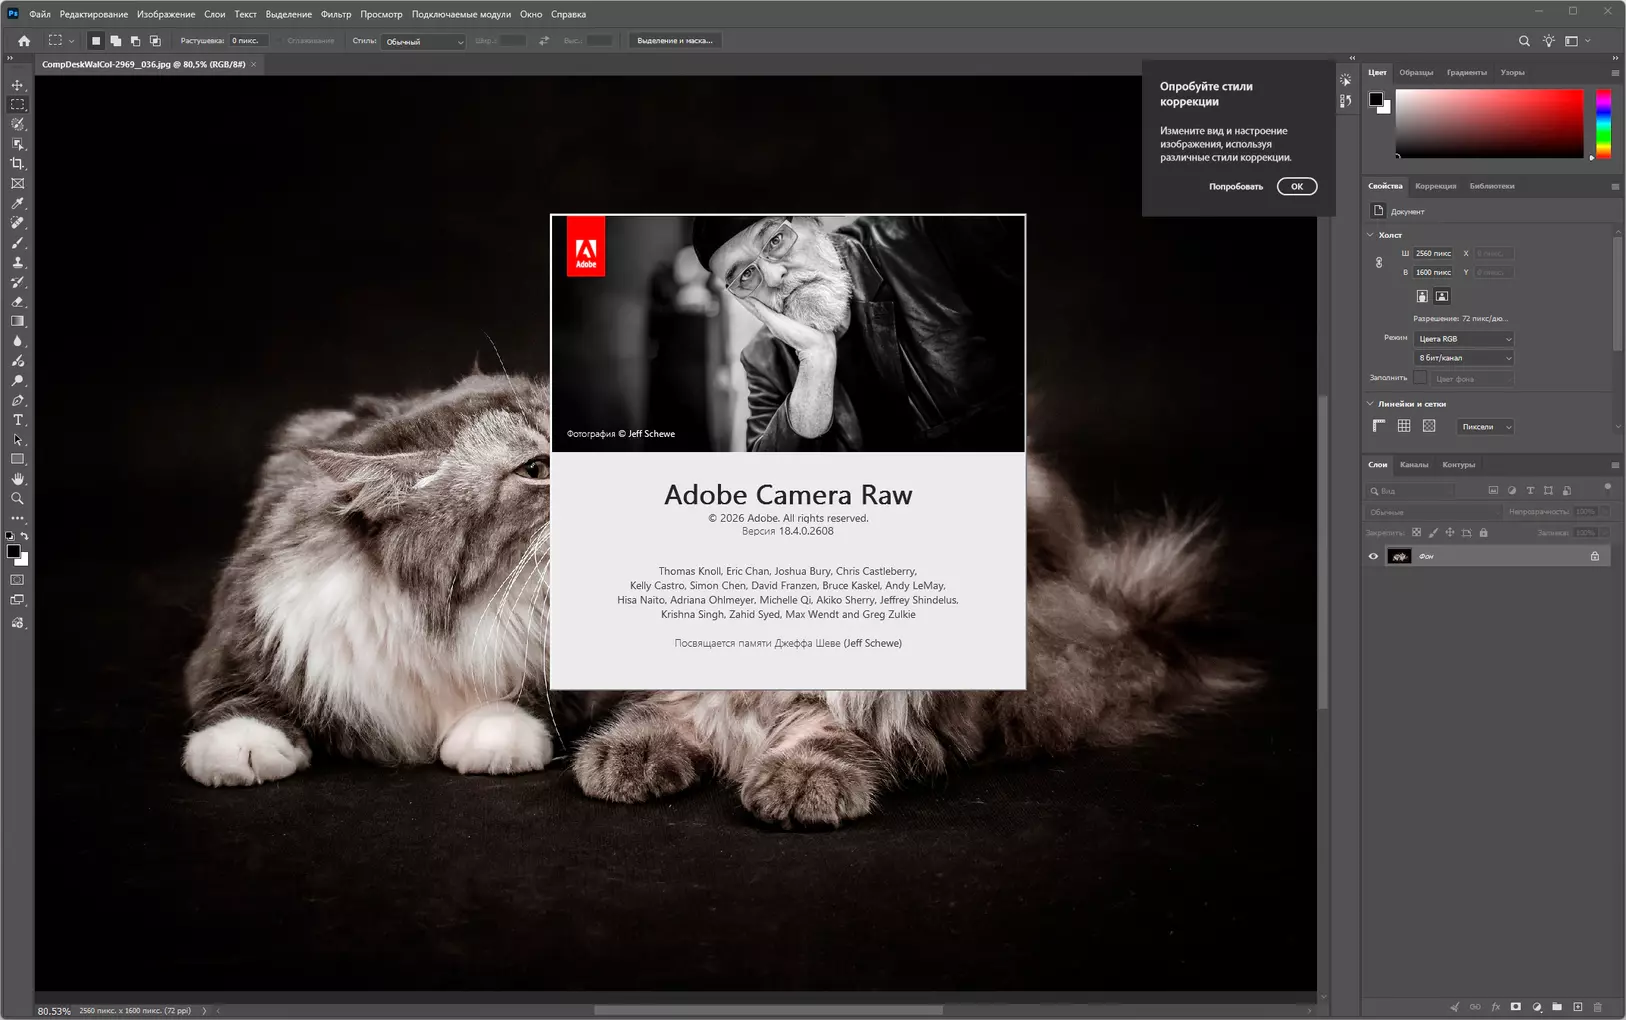Image resolution: width=1626 pixels, height=1020 pixels.
Task: Set canvas to landscape orientation
Action: [x=1442, y=296]
